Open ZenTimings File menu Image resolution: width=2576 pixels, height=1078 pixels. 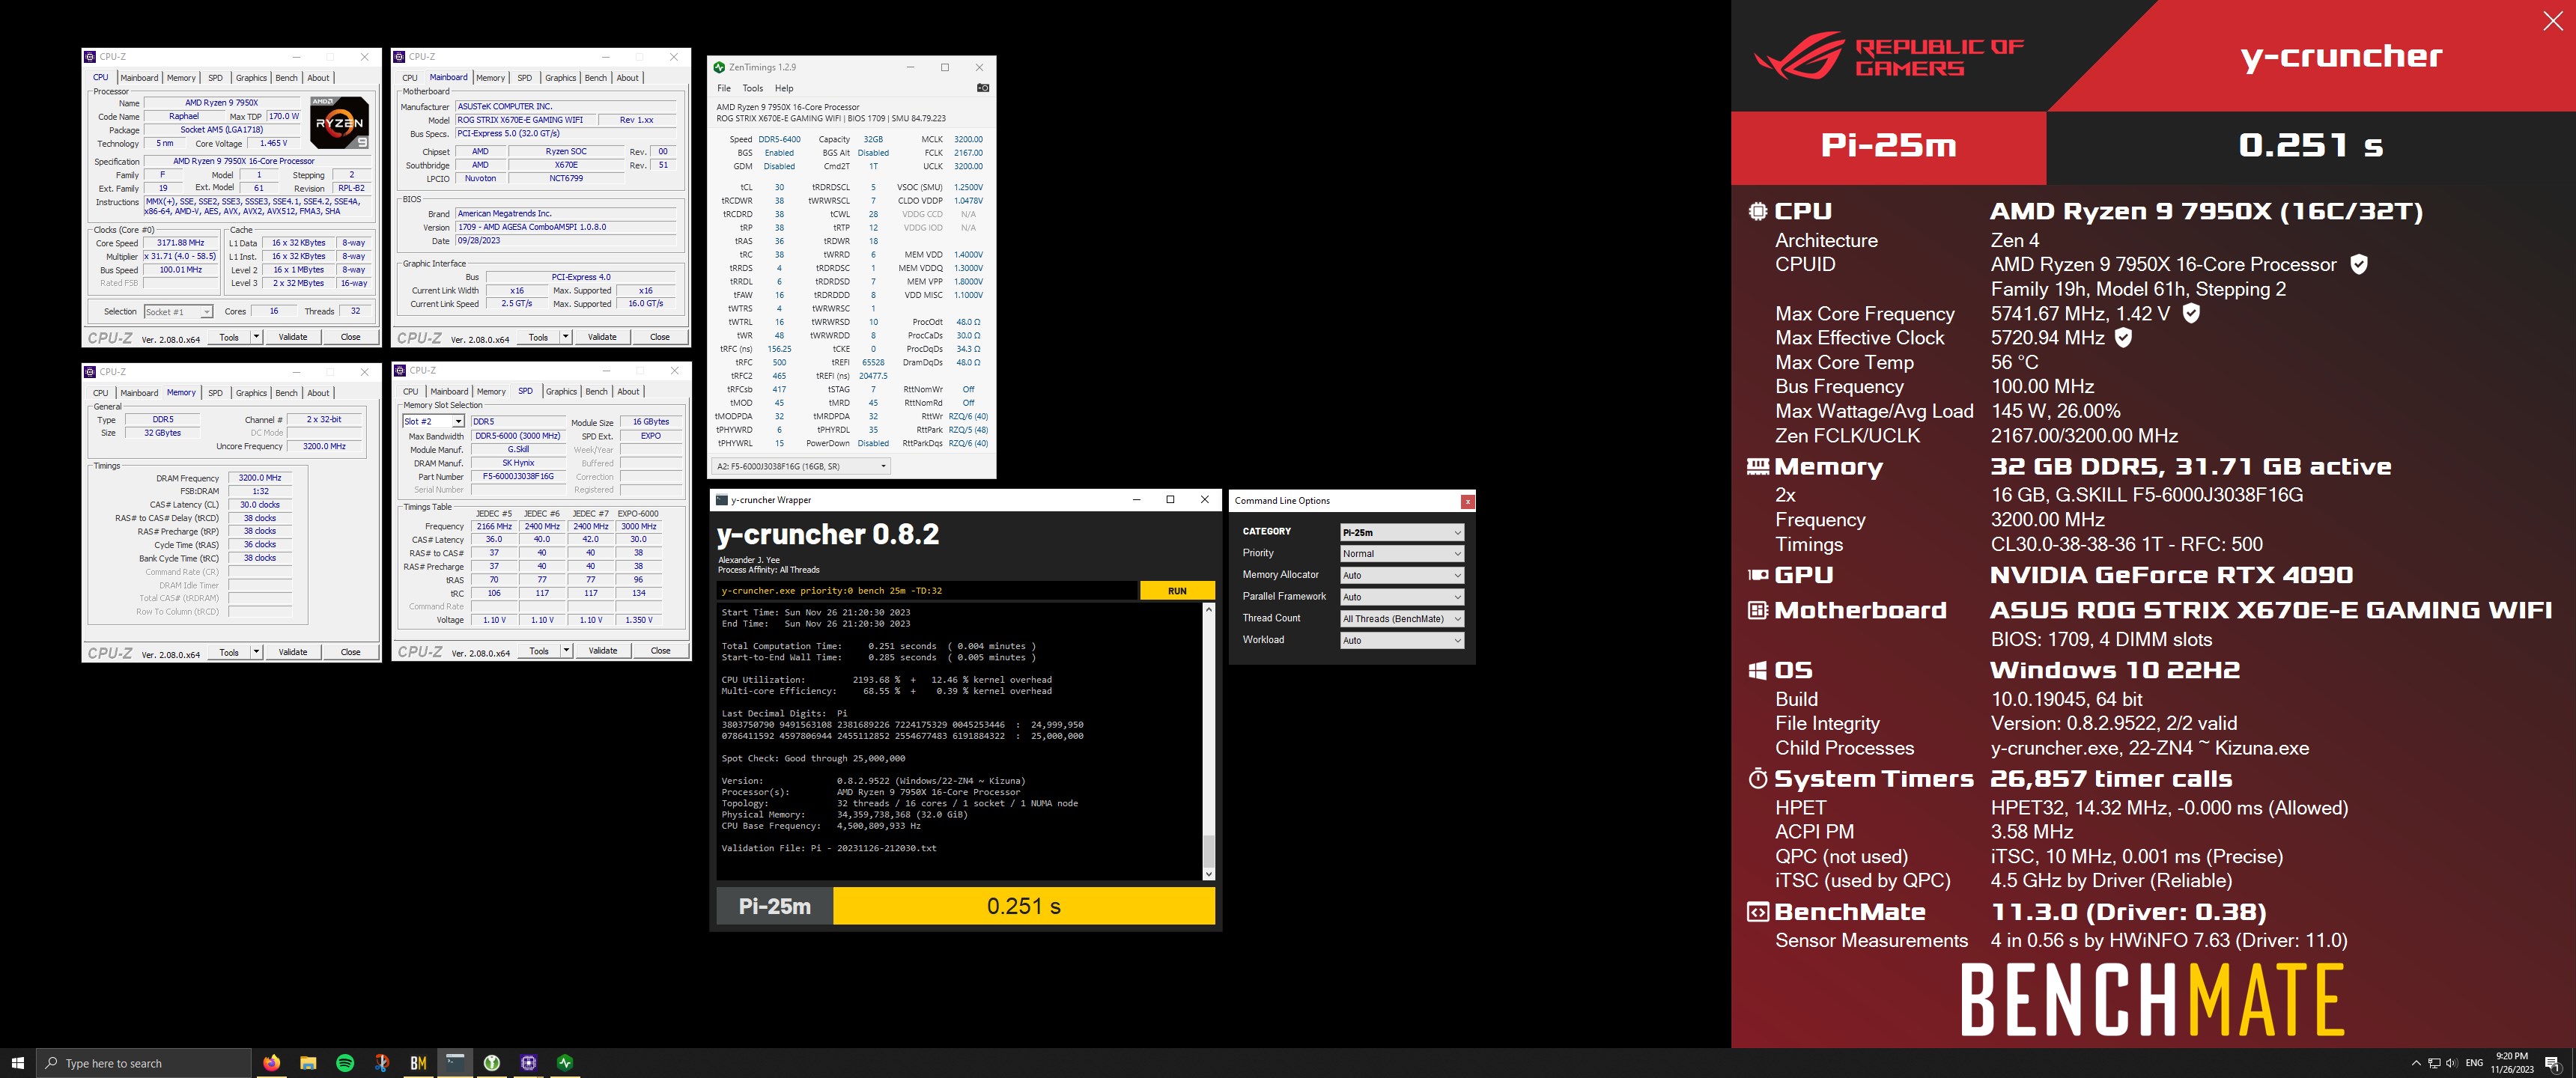(723, 88)
